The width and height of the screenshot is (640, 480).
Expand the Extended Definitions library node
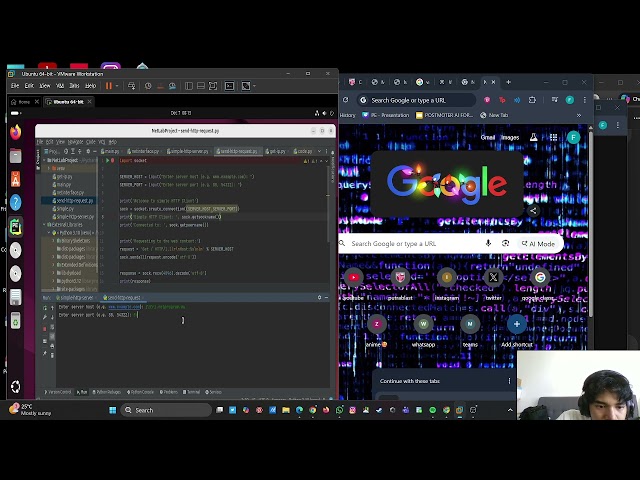tap(53, 265)
